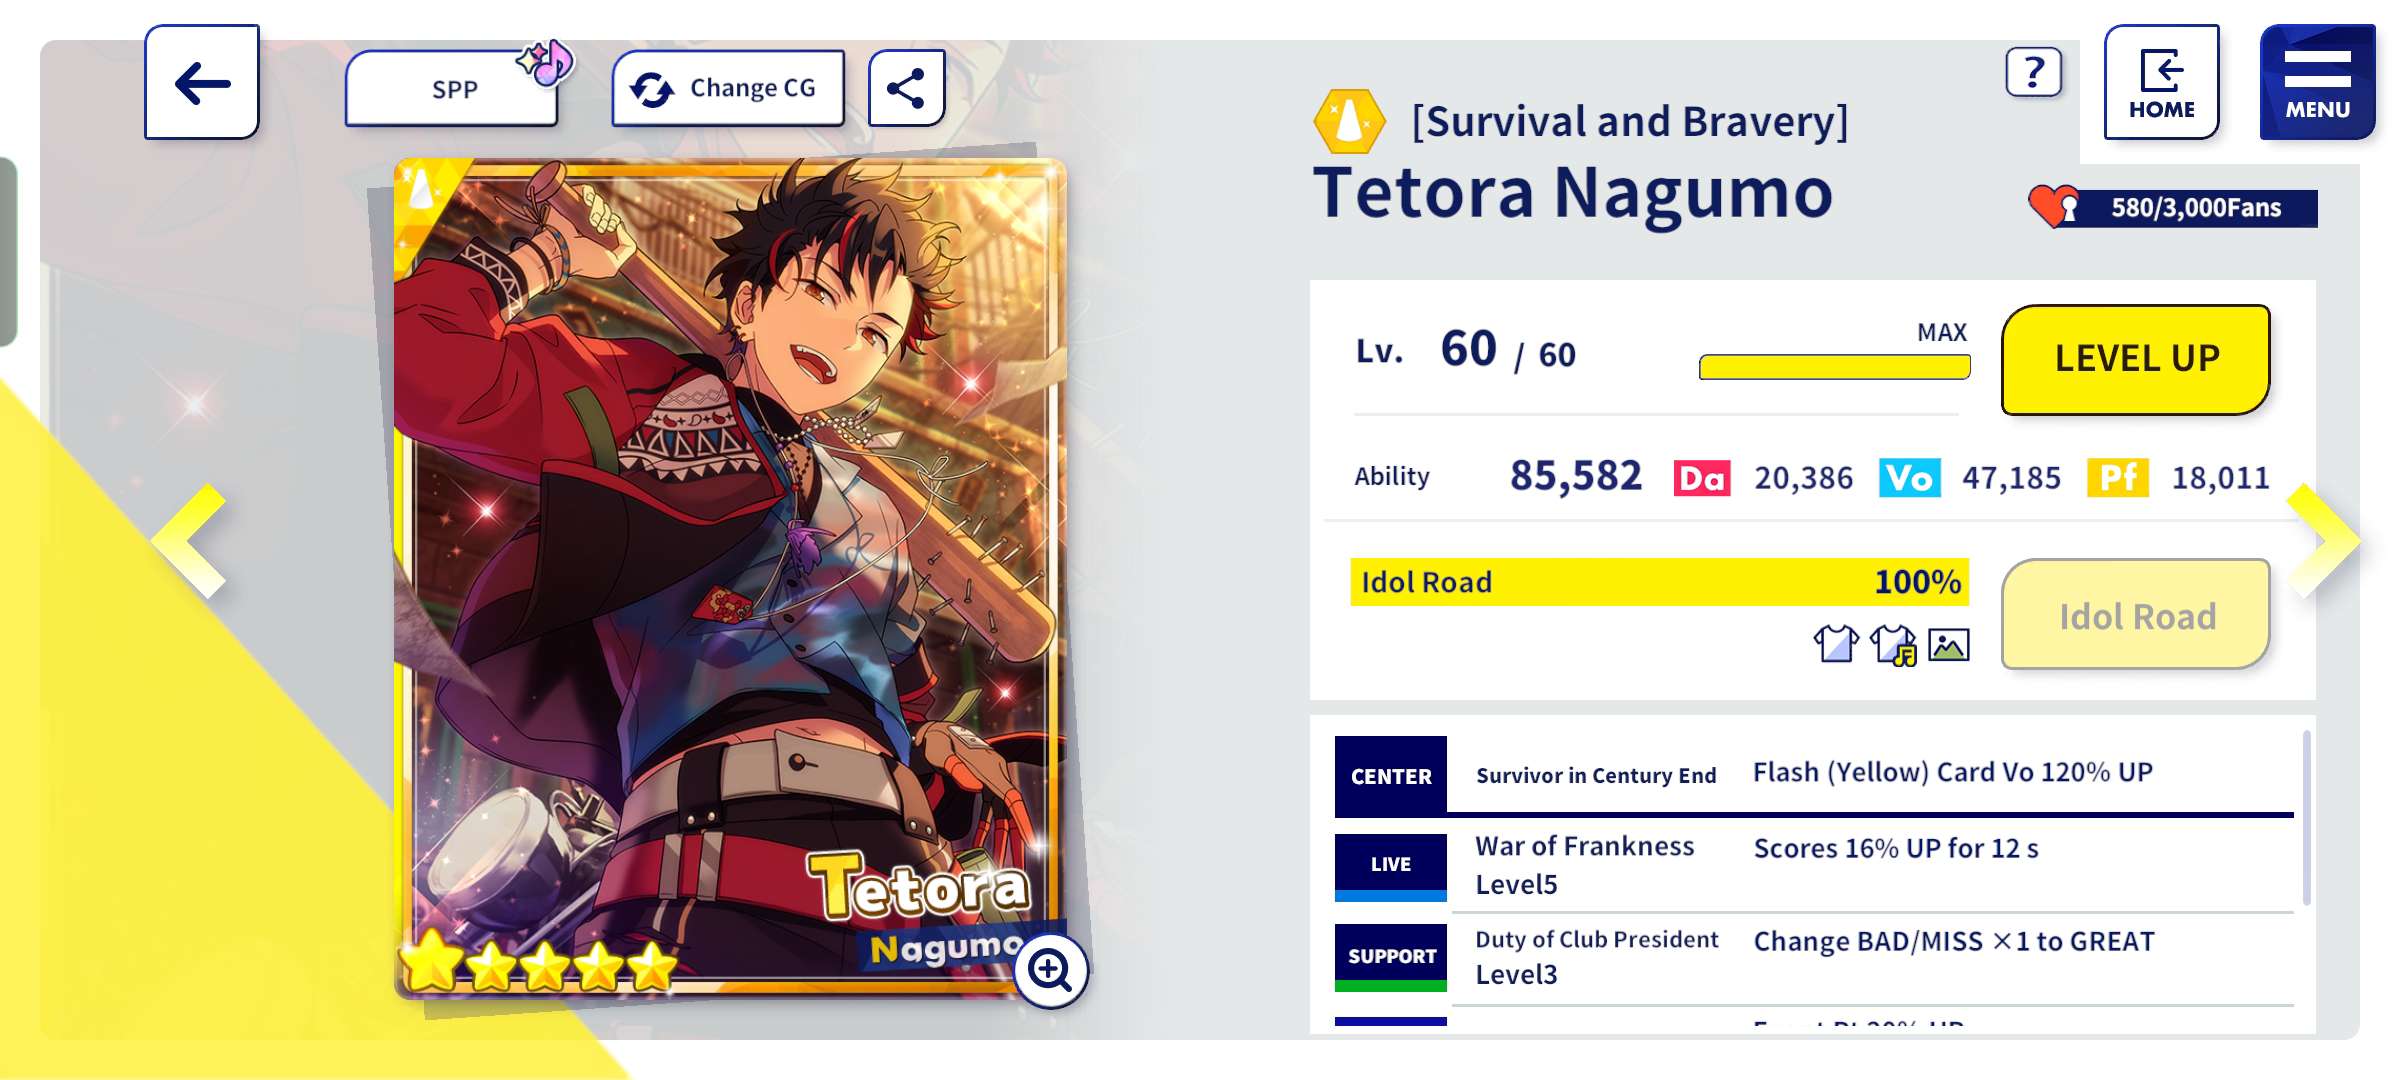2400x1080 pixels.
Task: Click the yellow hexagon attribute icon
Action: (x=1349, y=121)
